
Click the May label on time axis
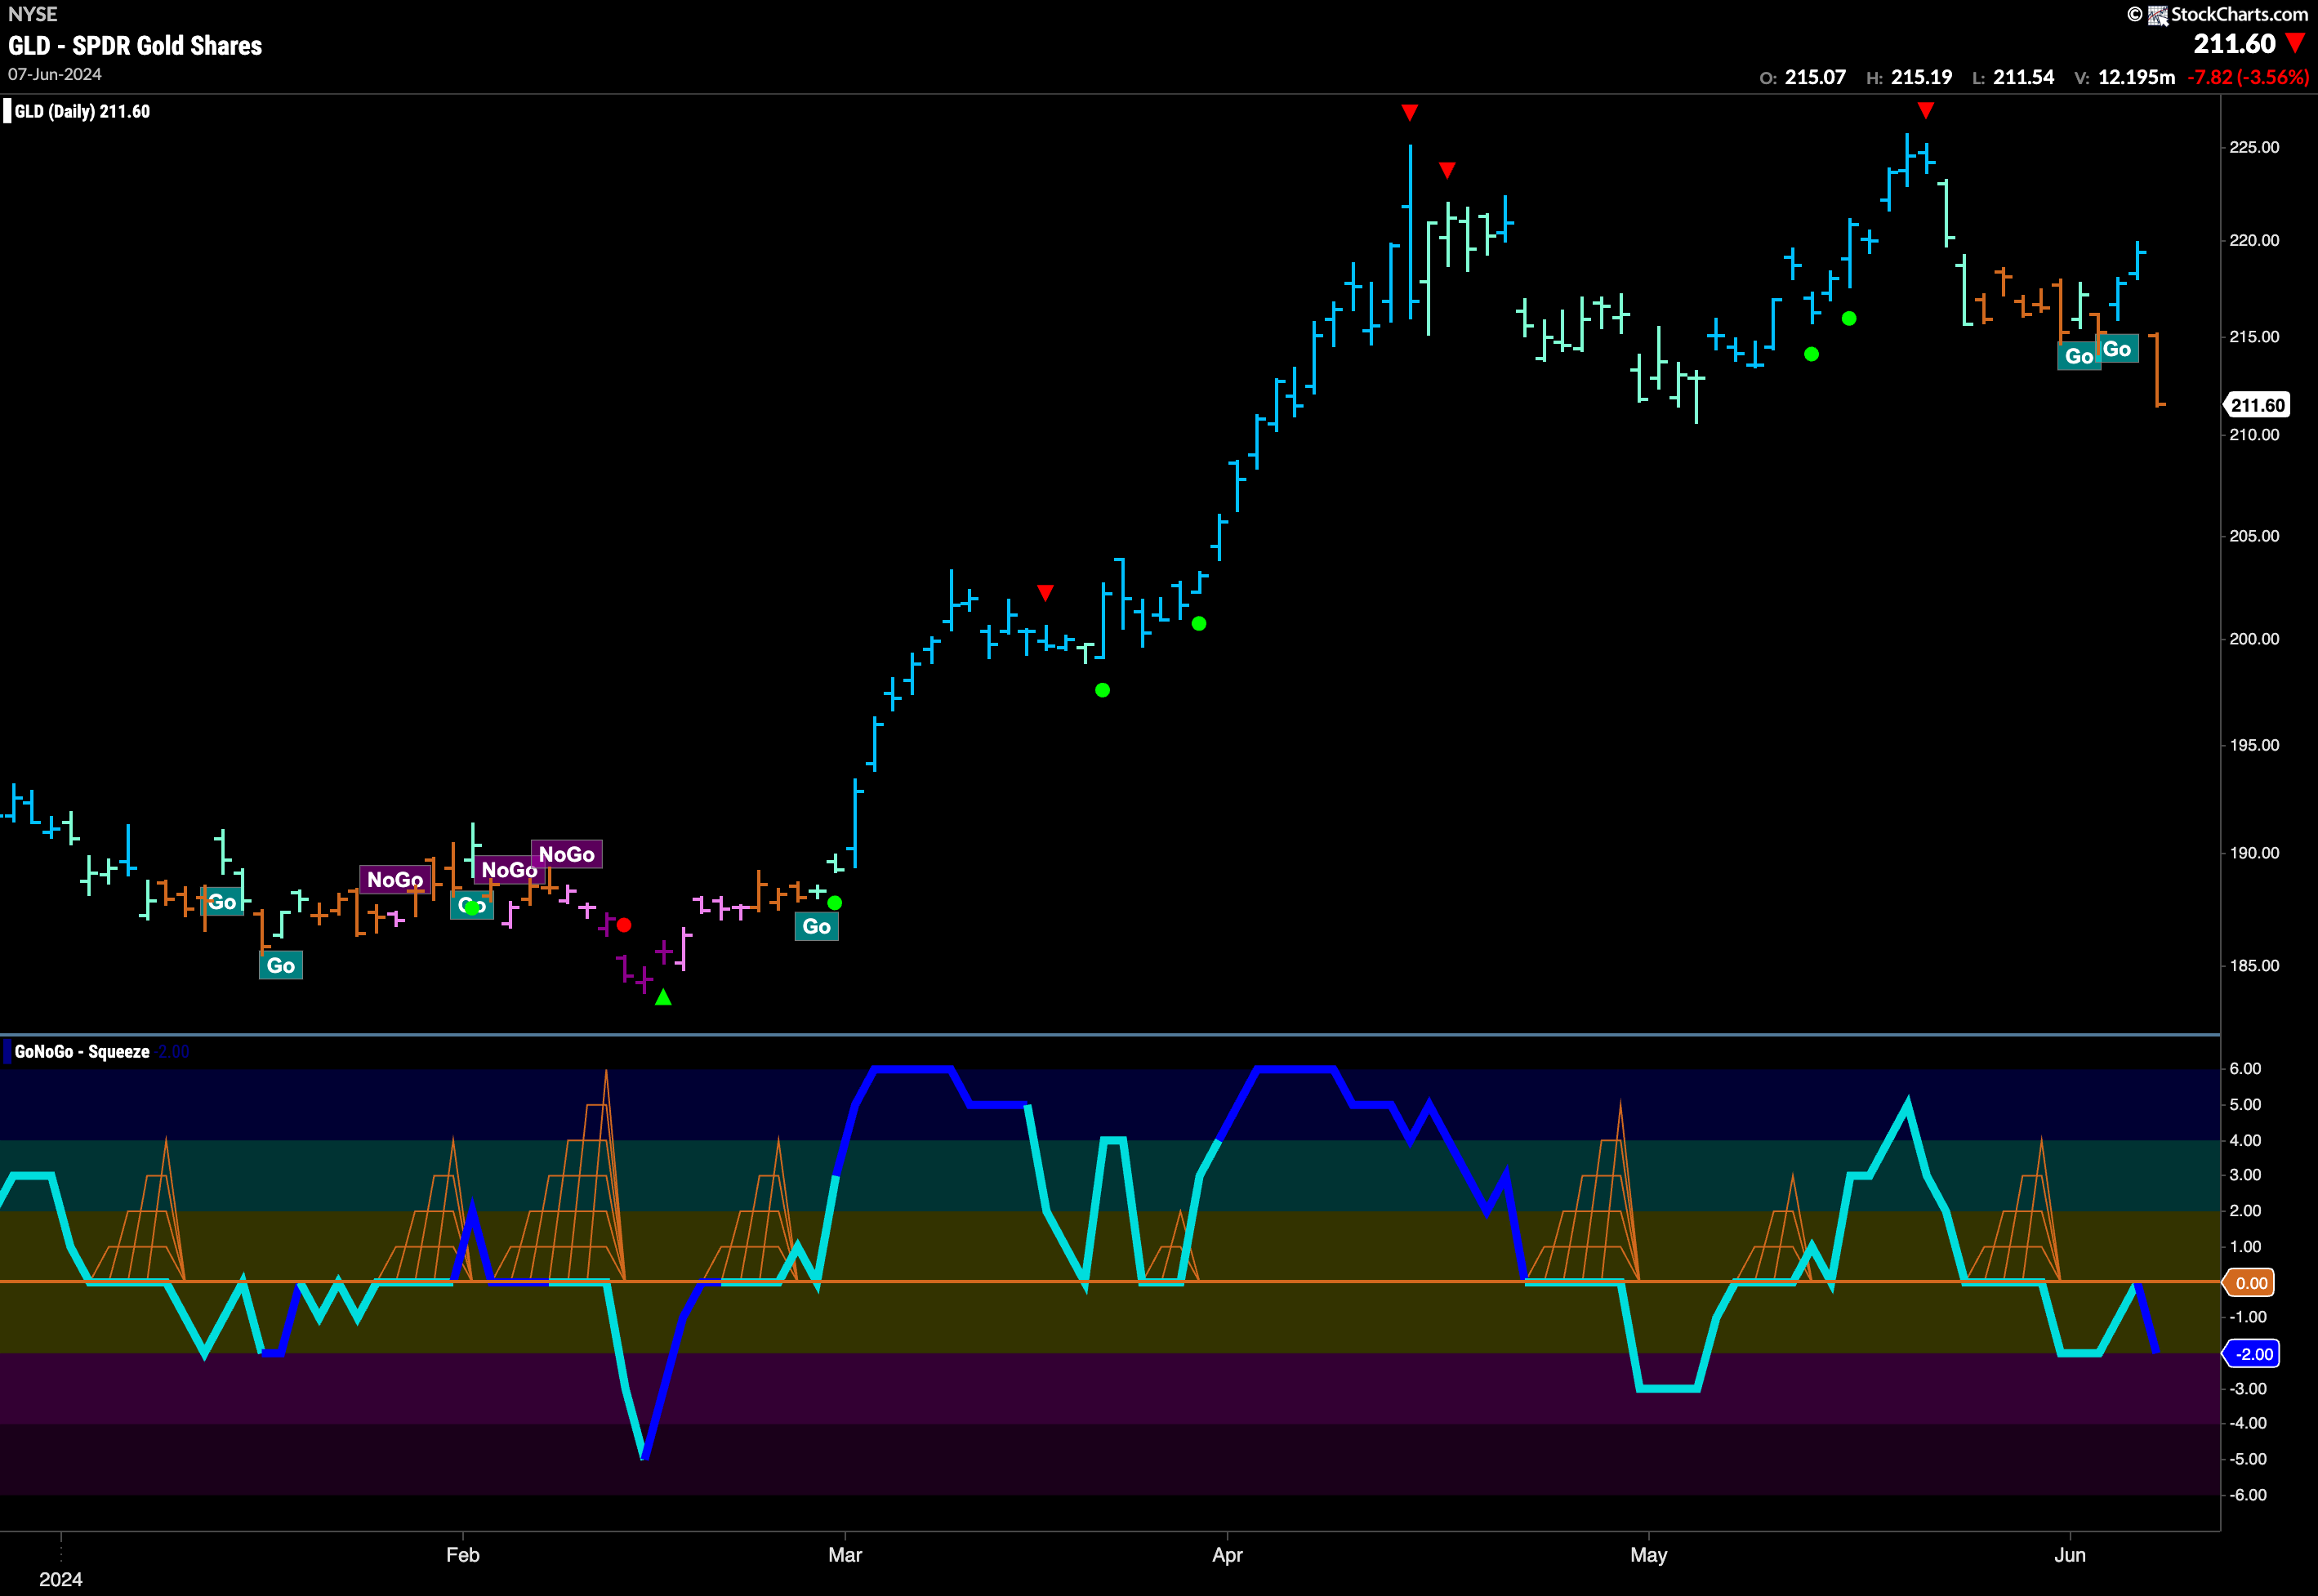click(x=1648, y=1555)
